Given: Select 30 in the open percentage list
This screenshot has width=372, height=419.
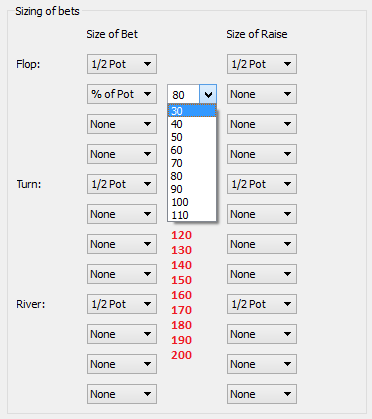Looking at the screenshot, I should tap(192, 111).
